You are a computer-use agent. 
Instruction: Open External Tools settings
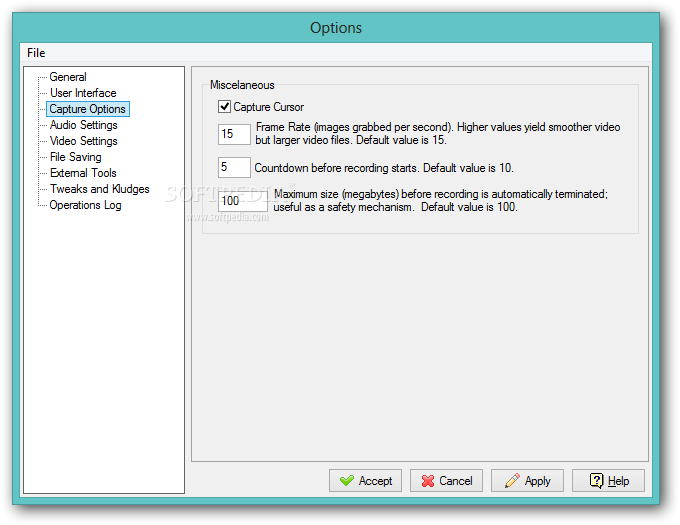(x=83, y=173)
